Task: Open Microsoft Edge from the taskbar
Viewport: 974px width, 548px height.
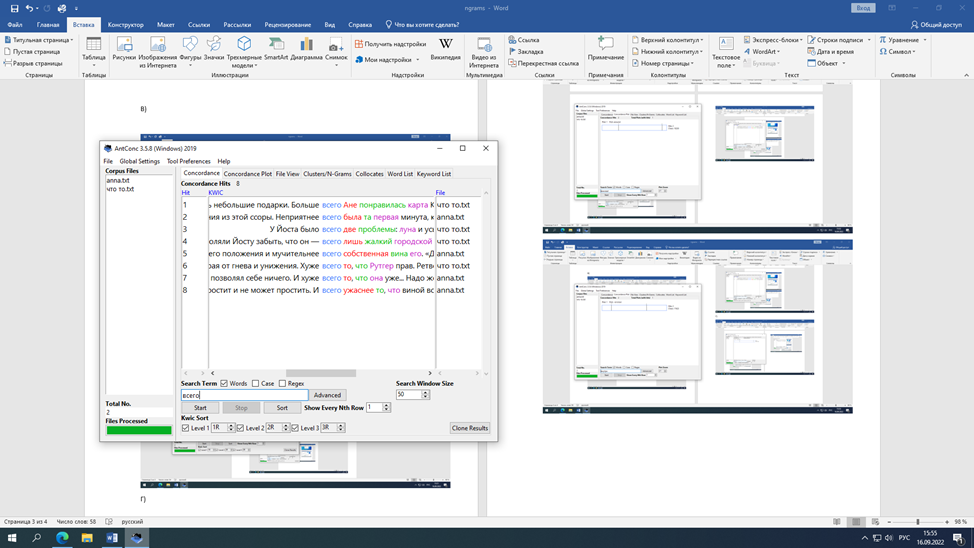Action: coord(62,537)
